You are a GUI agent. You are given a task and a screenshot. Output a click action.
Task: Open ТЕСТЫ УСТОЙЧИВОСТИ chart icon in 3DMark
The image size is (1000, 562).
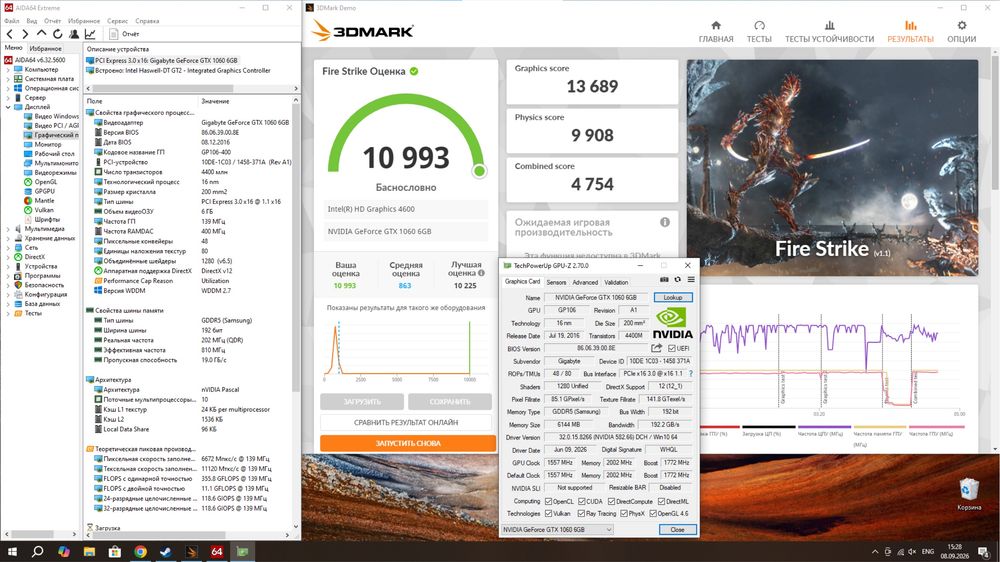[x=829, y=26]
